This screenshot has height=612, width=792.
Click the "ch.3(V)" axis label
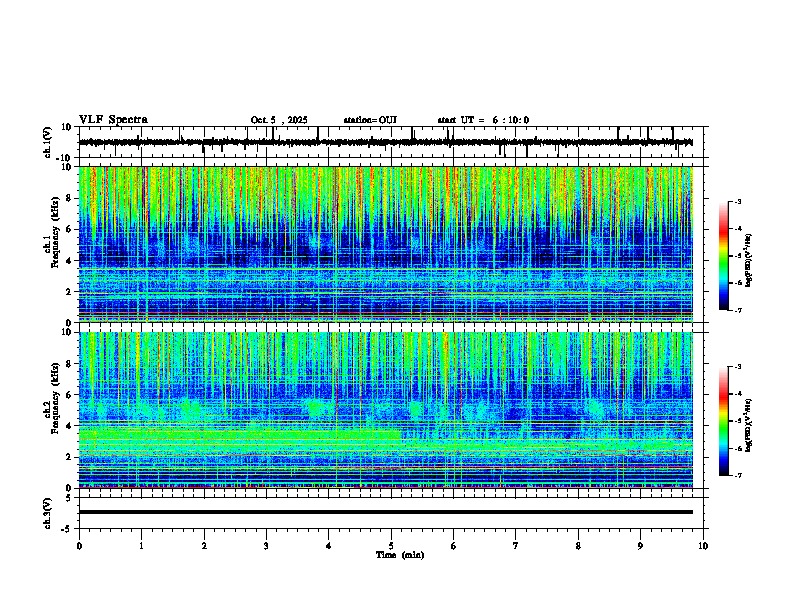coord(48,513)
